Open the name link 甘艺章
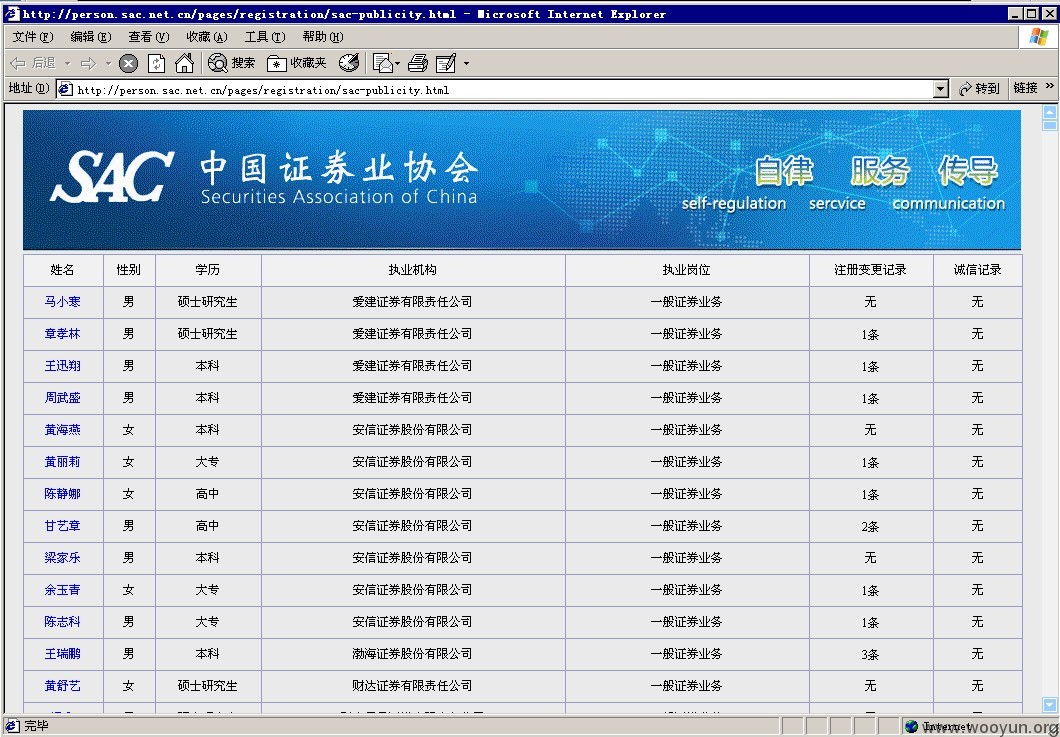Viewport: 1060px width, 737px height. pos(62,526)
